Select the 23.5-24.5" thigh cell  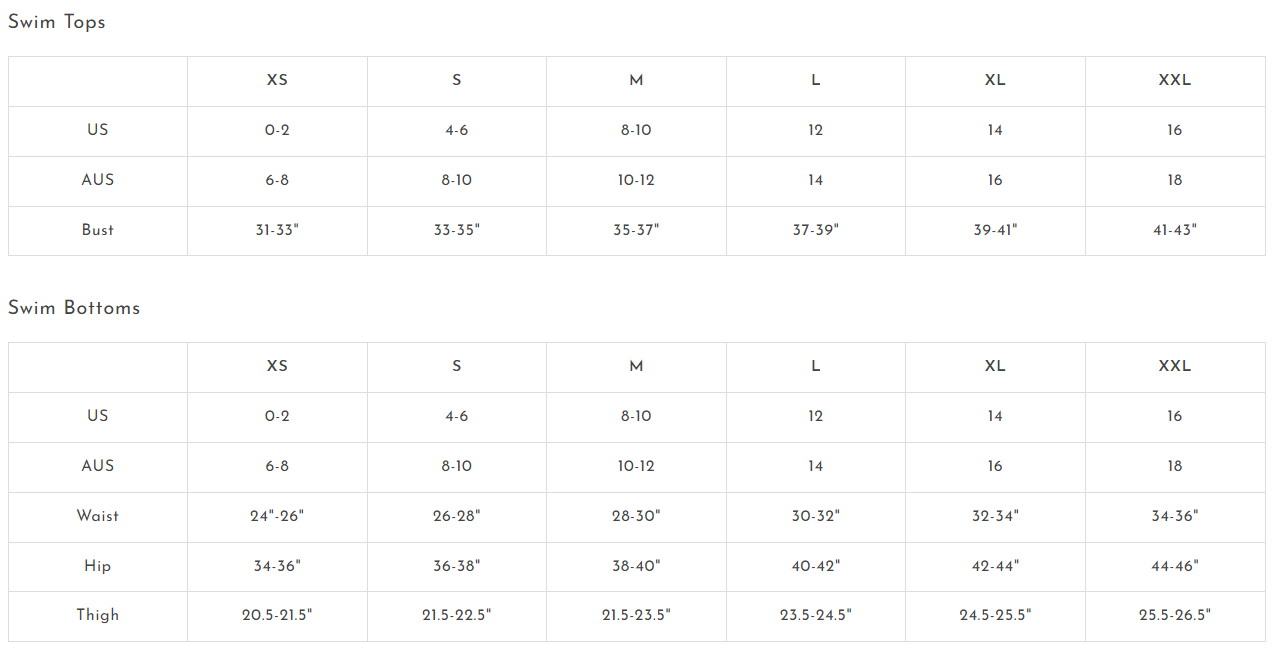[815, 615]
